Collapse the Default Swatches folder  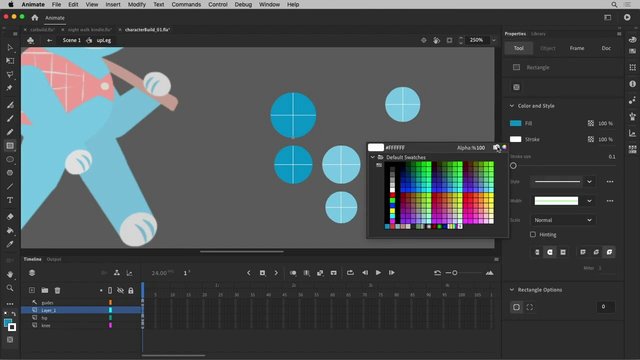tap(372, 157)
